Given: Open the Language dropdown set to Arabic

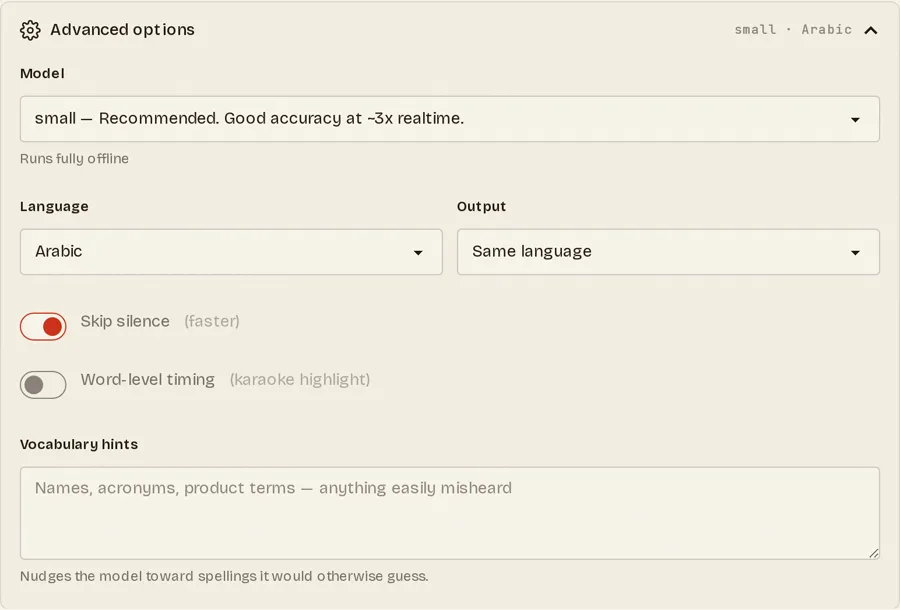Looking at the screenshot, I should 231,252.
